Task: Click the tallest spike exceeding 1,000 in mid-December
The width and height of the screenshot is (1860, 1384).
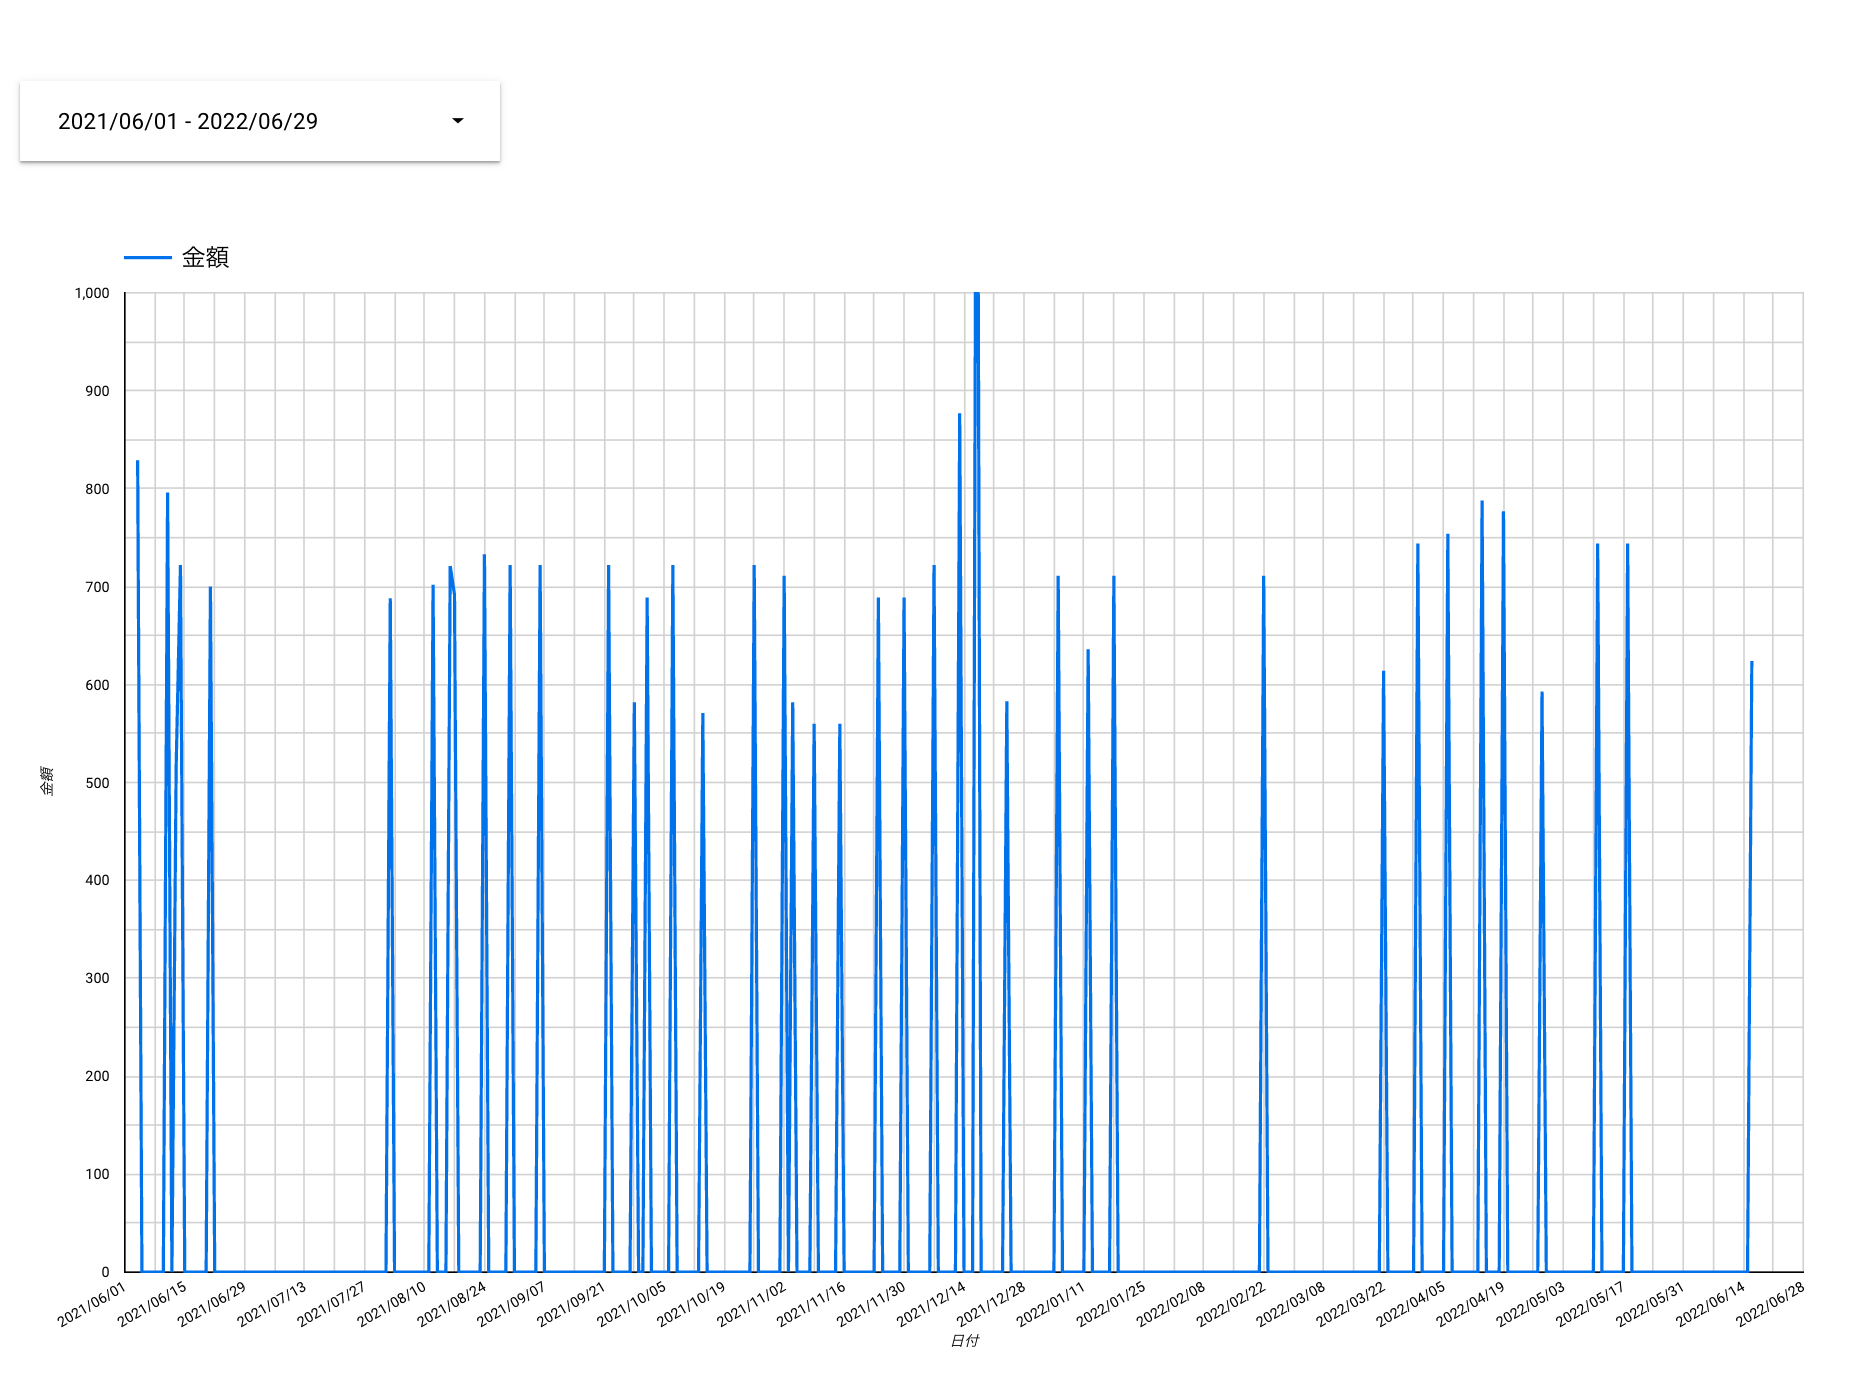Action: 977,780
